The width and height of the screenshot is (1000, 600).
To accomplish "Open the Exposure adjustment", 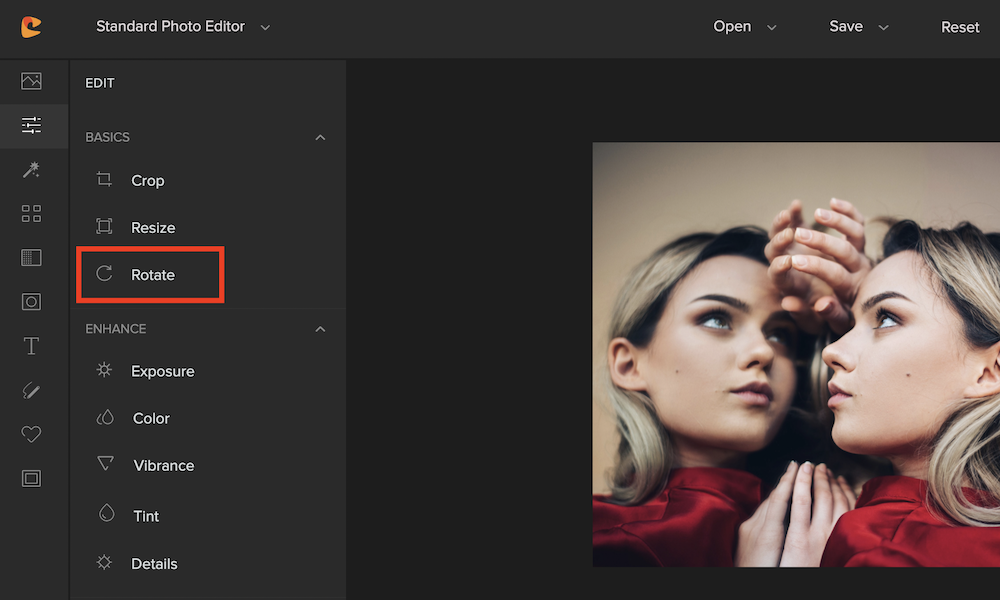I will [162, 371].
